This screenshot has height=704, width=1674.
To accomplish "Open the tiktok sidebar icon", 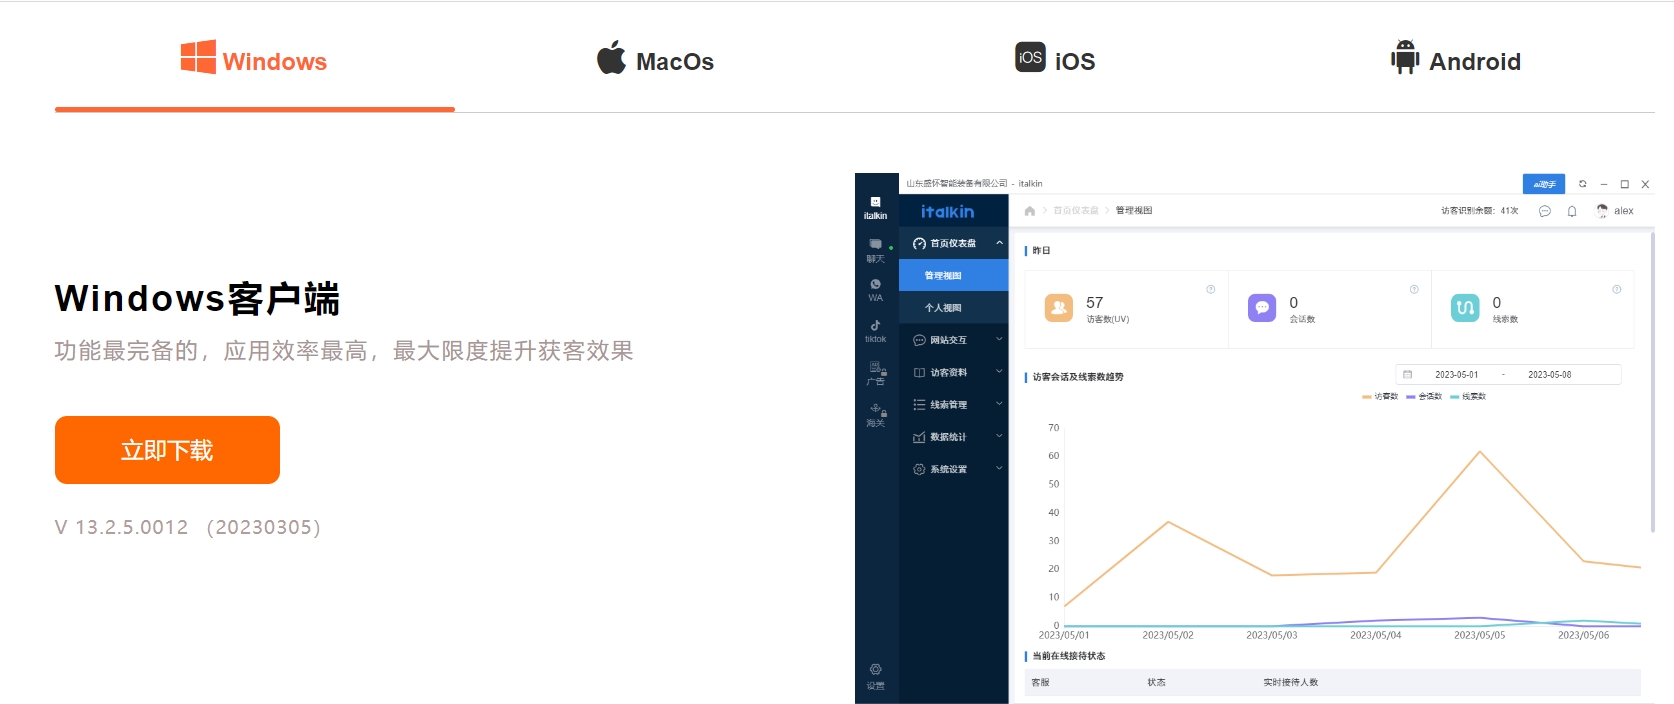I will 875,331.
